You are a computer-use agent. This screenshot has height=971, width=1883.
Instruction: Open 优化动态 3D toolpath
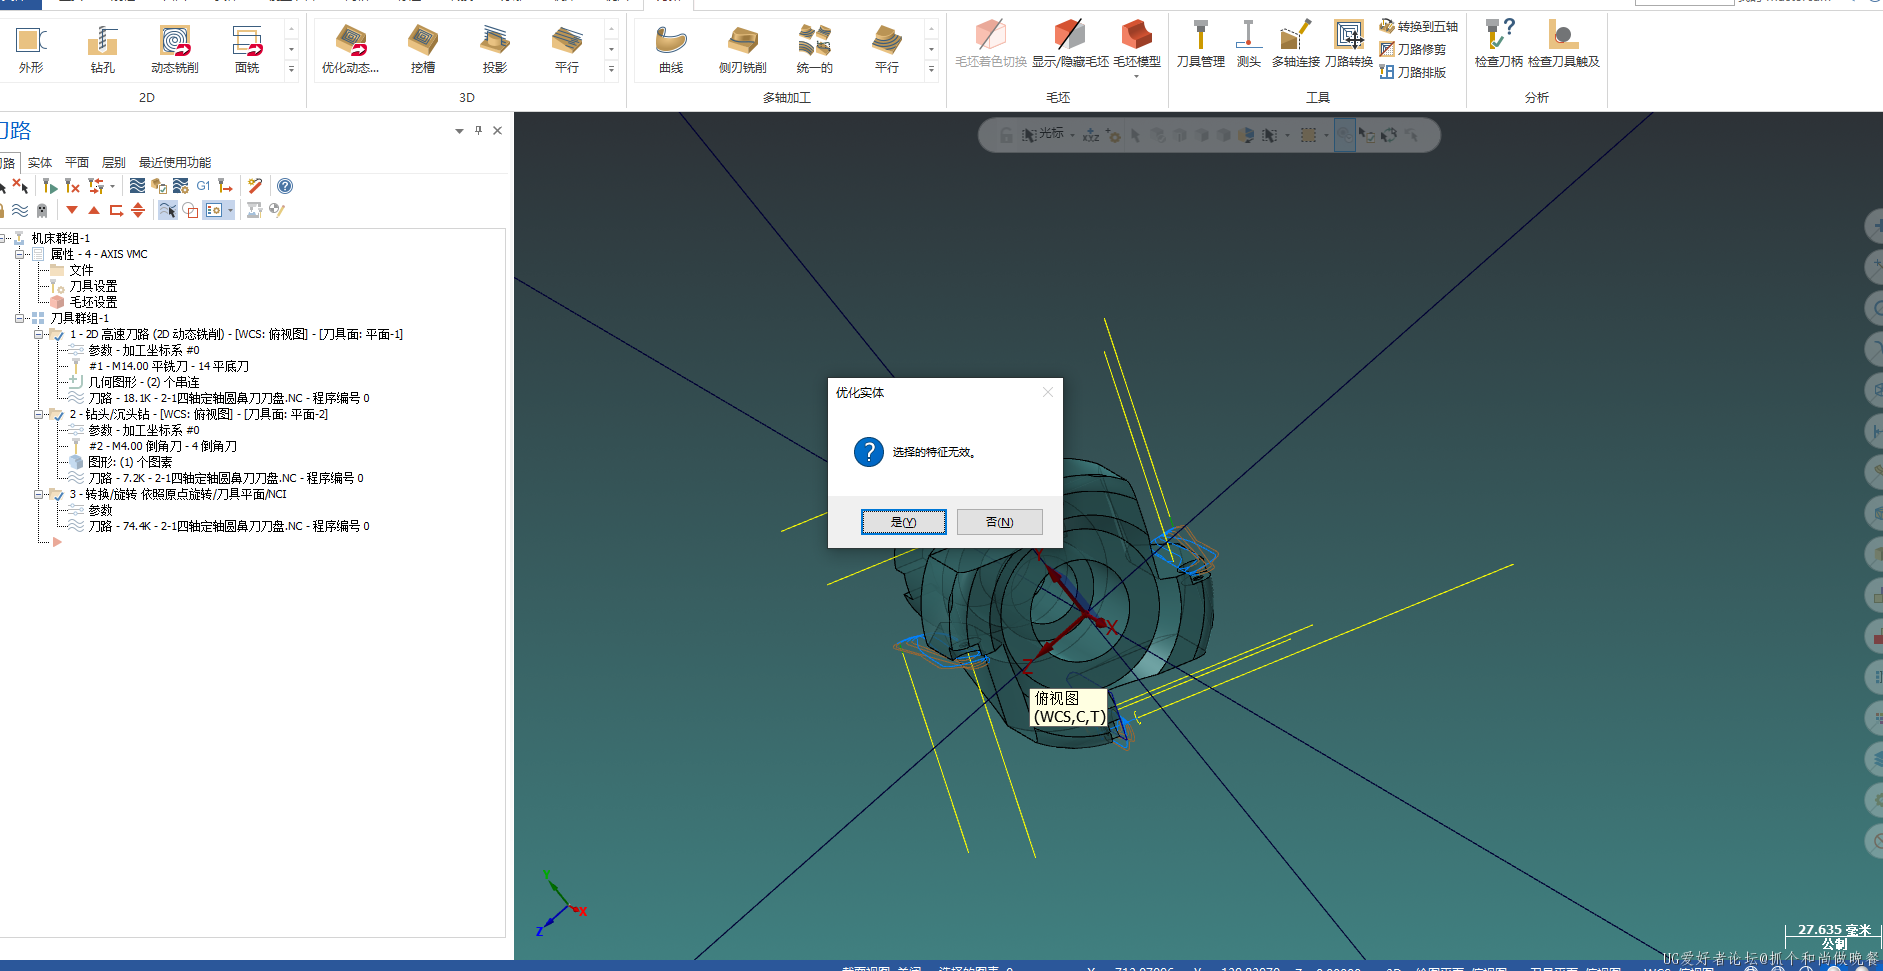click(x=350, y=49)
